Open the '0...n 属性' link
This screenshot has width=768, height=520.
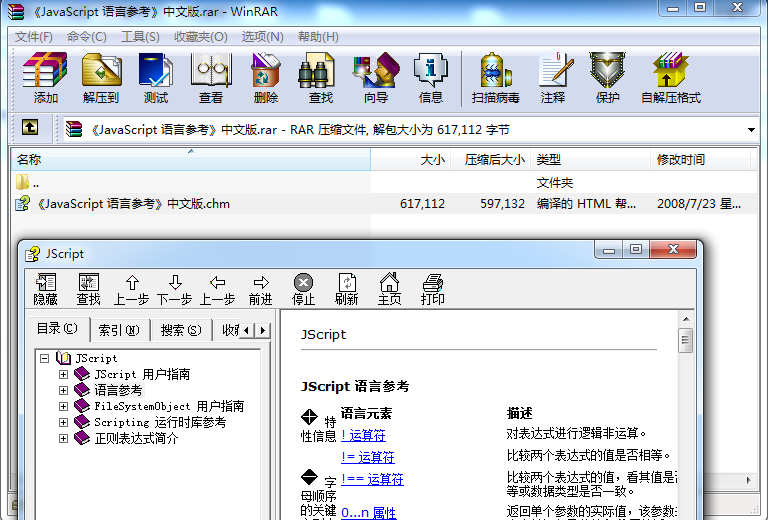pos(368,513)
